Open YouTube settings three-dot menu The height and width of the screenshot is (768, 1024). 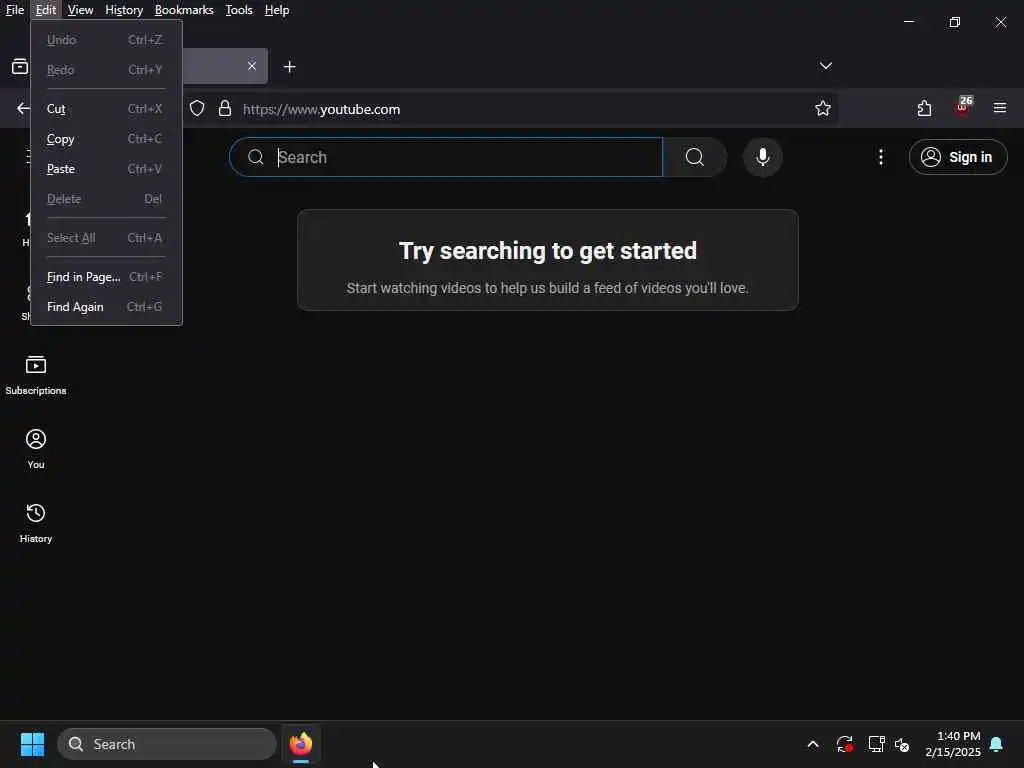[881, 157]
